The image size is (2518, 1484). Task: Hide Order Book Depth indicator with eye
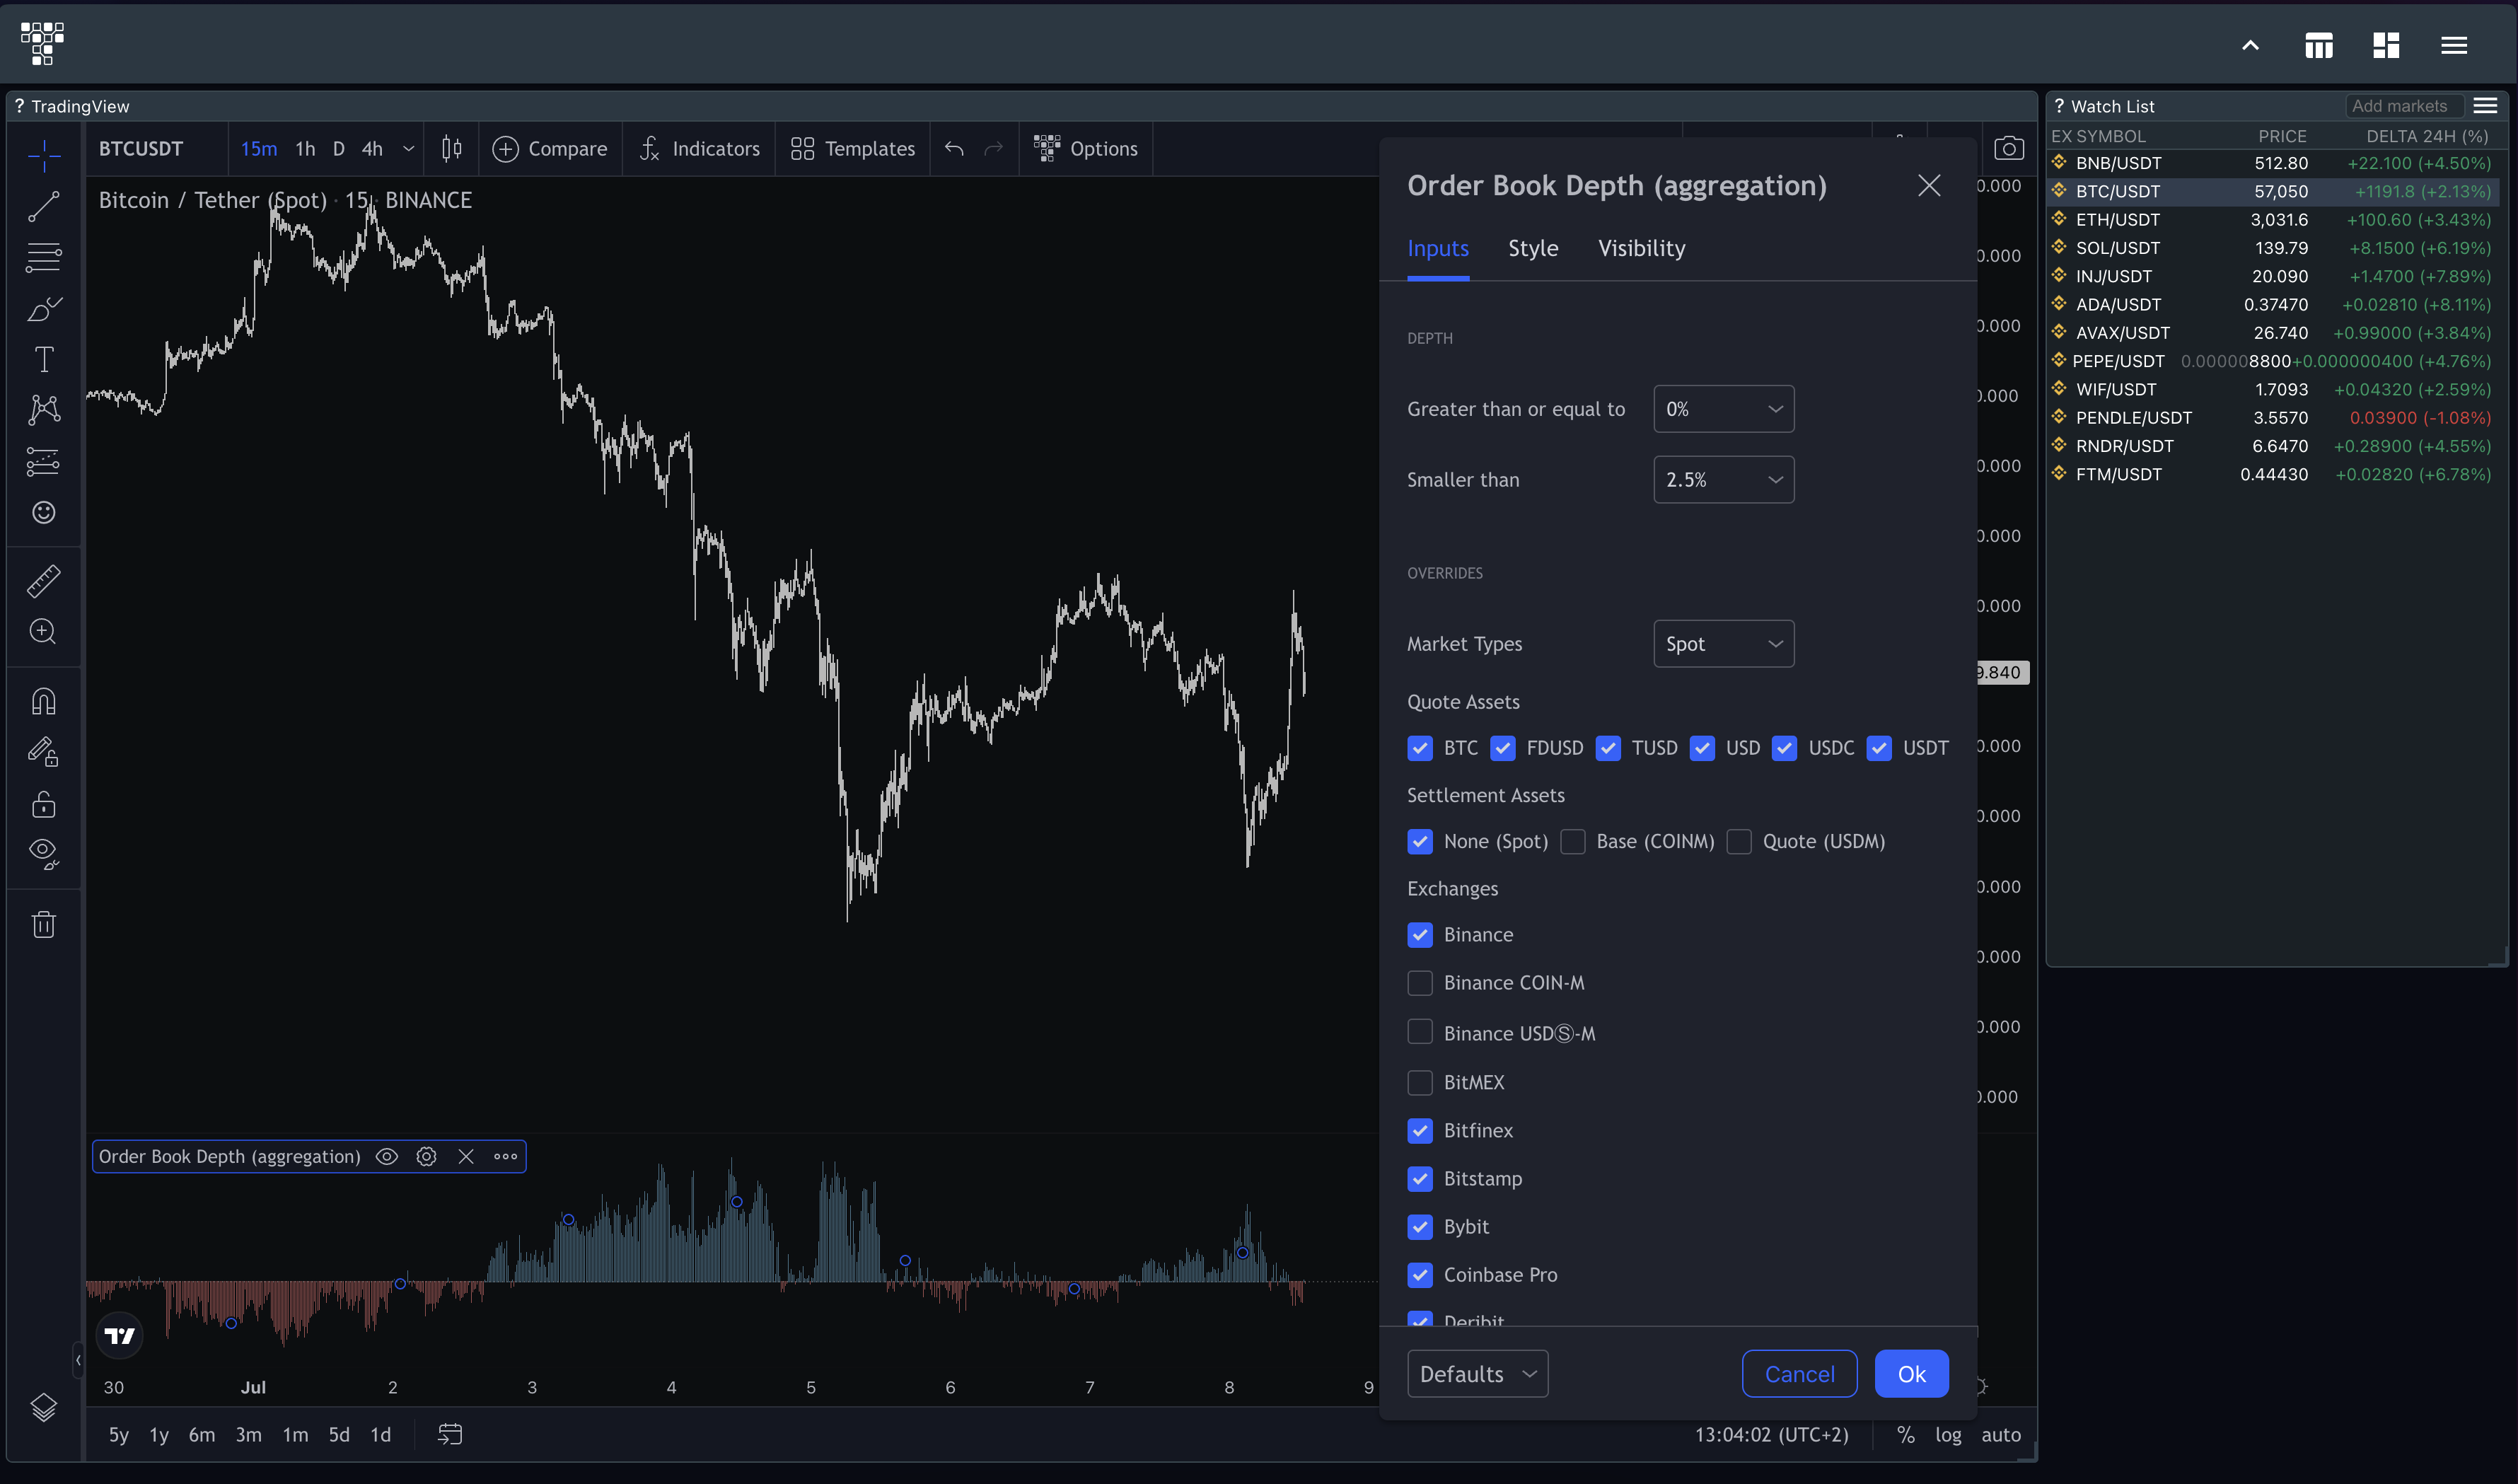tap(387, 1157)
